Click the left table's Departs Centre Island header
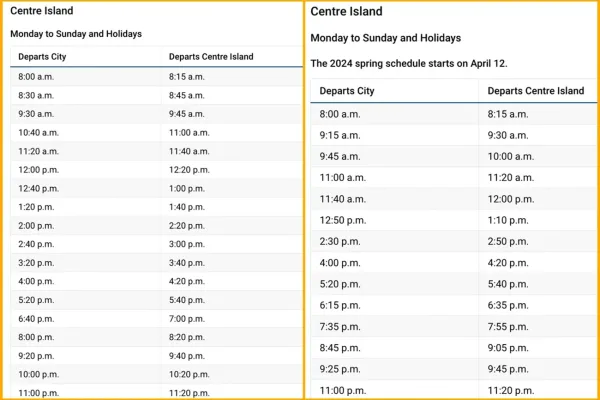Image resolution: width=600 pixels, height=400 pixels. pos(211,57)
